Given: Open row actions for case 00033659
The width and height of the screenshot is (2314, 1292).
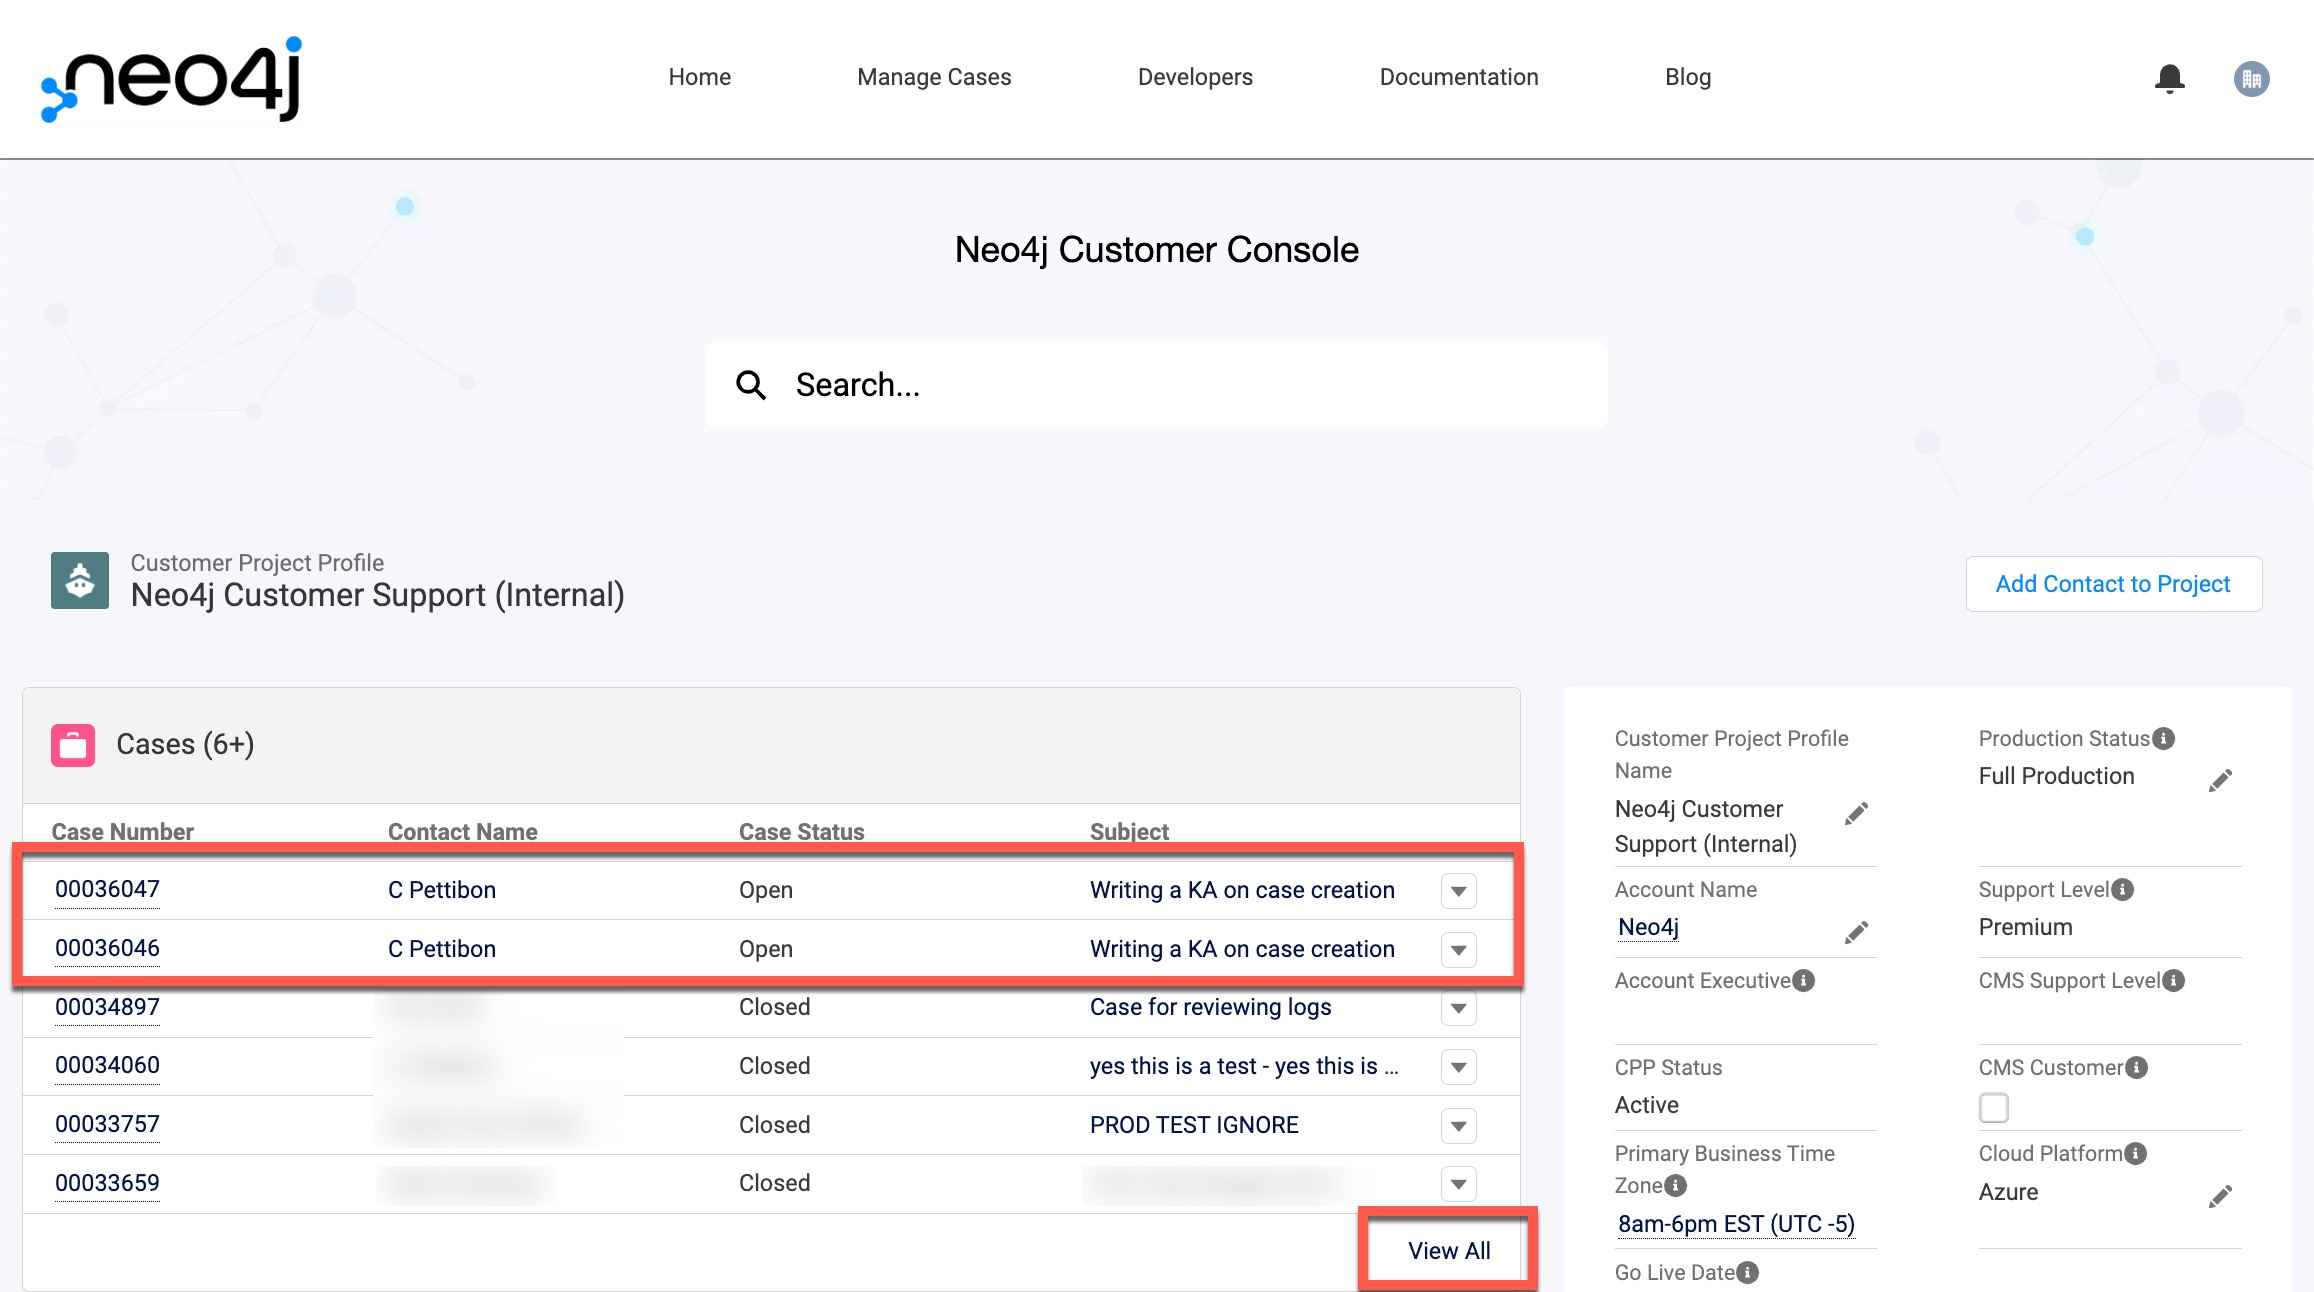Looking at the screenshot, I should [1459, 1184].
